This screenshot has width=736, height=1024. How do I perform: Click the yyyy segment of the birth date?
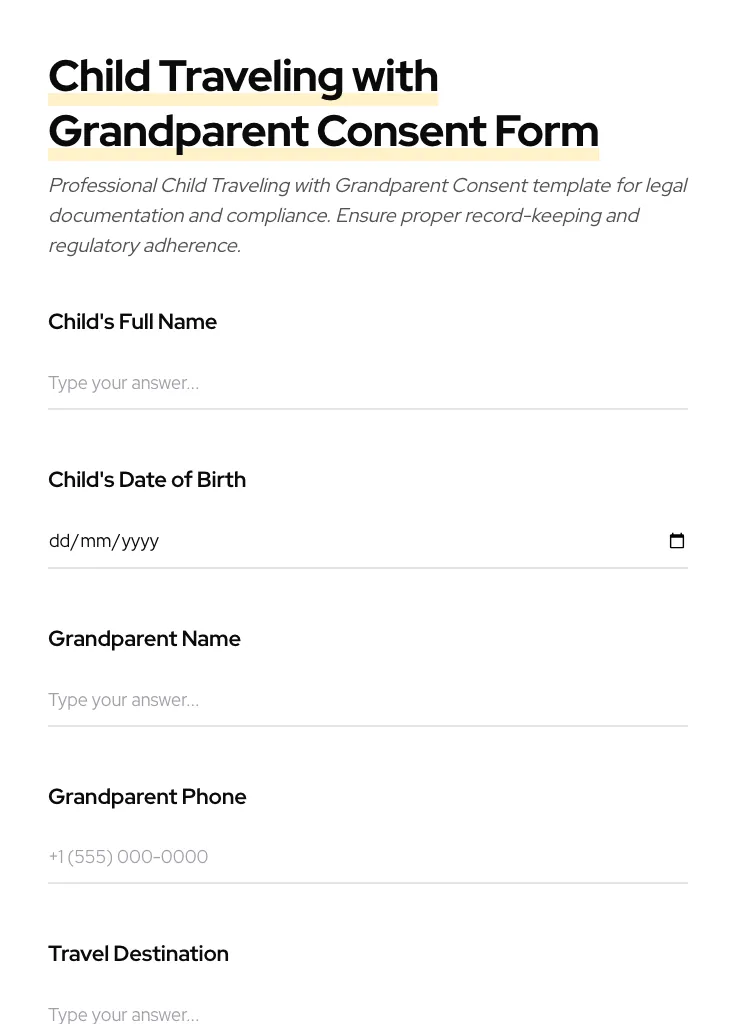pos(139,541)
